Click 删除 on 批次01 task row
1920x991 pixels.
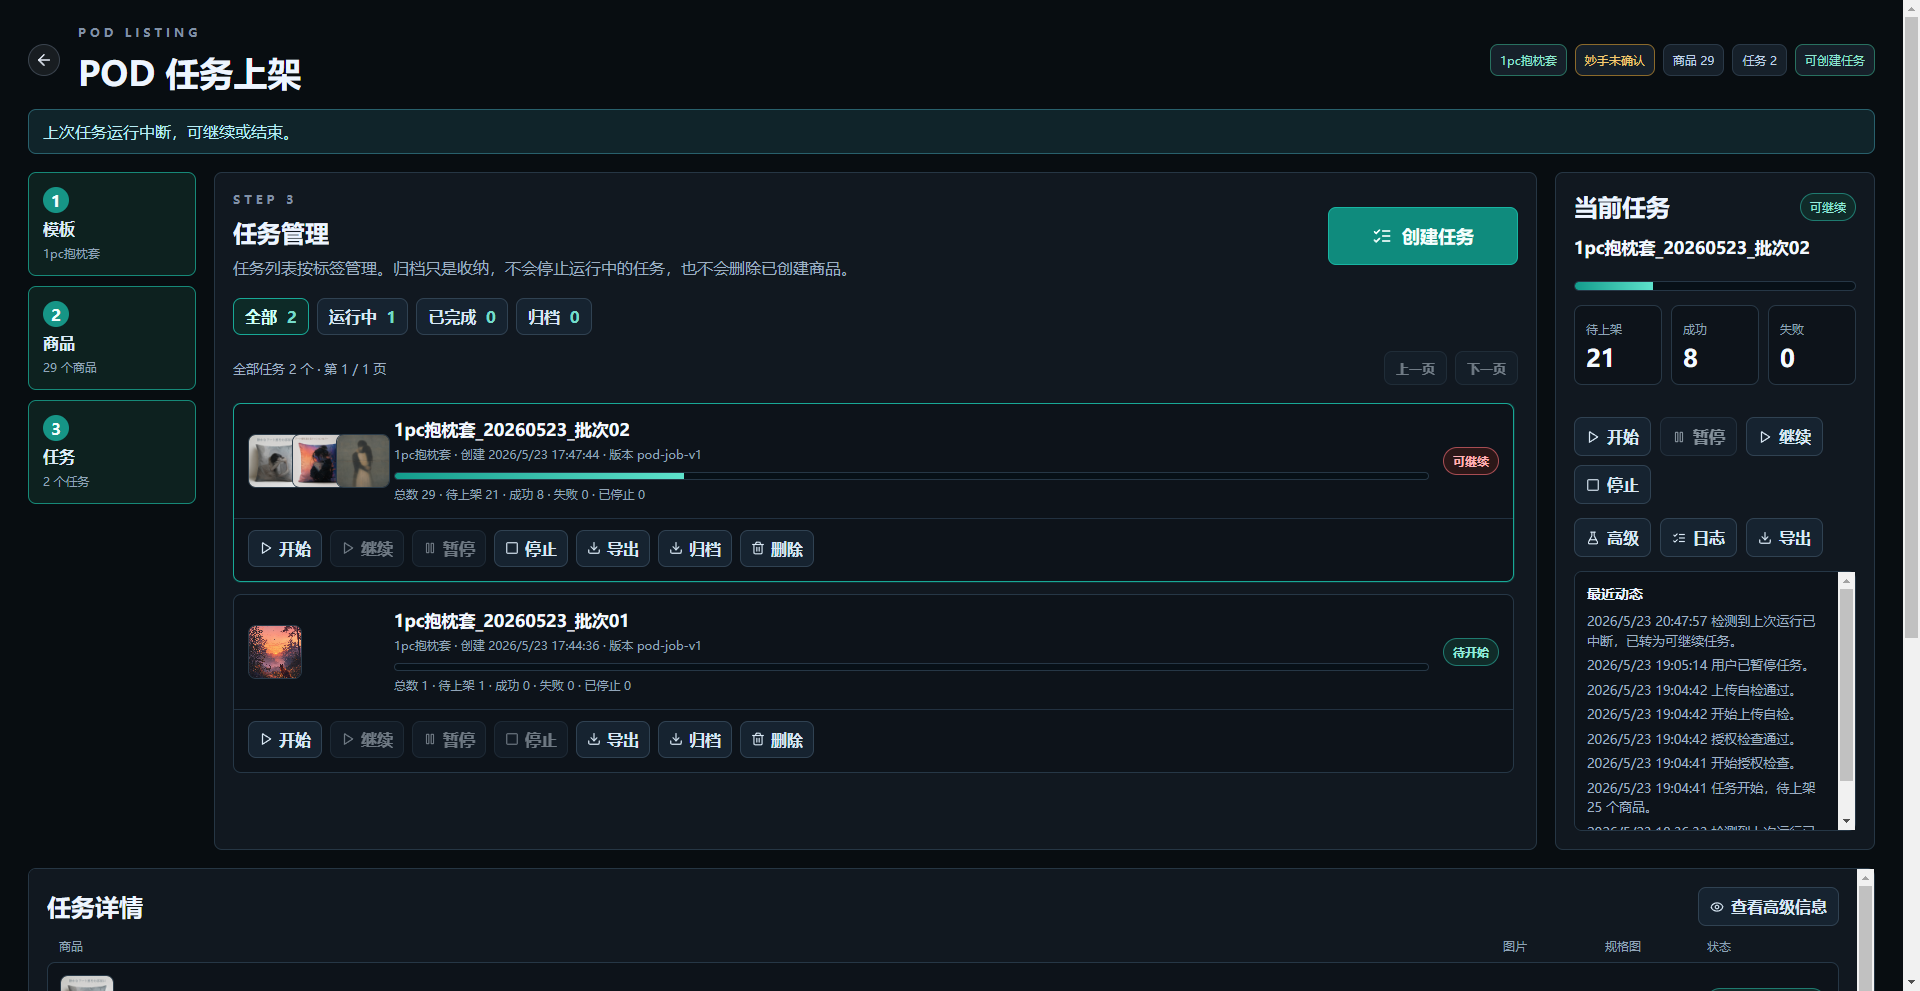tap(777, 740)
